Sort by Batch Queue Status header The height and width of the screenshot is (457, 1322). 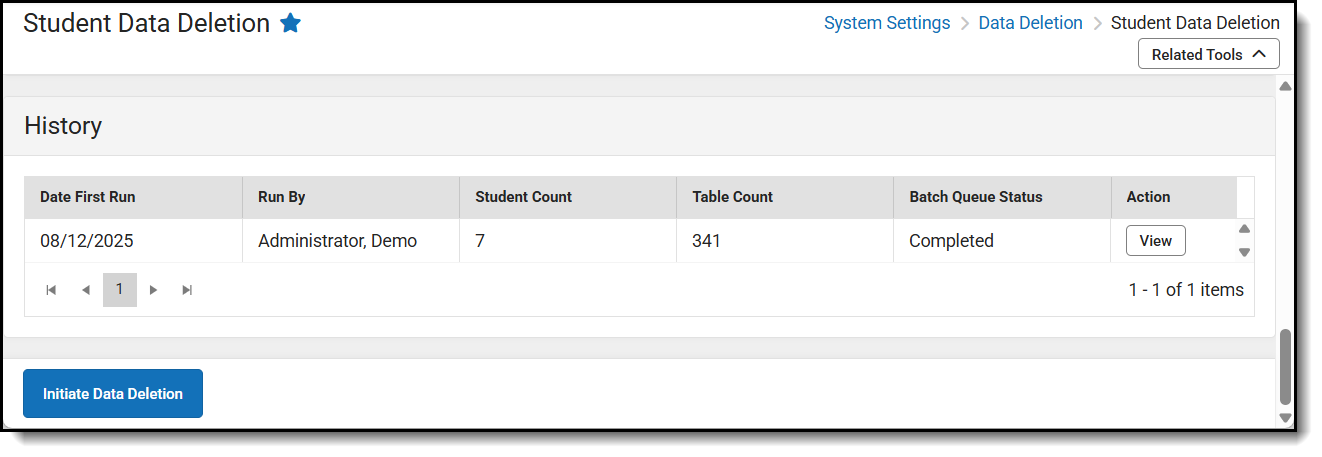coord(975,197)
